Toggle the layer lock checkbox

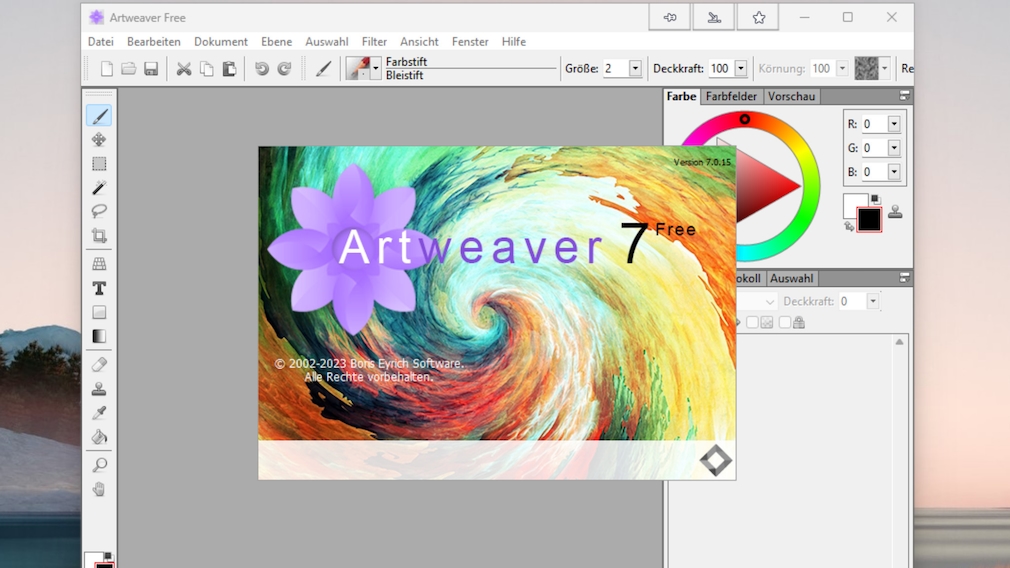[786, 322]
